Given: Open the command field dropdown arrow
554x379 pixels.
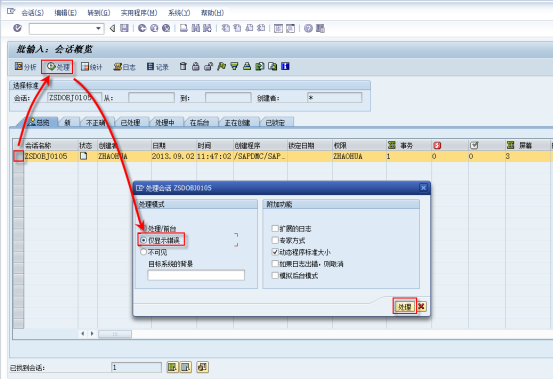Looking at the screenshot, I should click(x=99, y=28).
